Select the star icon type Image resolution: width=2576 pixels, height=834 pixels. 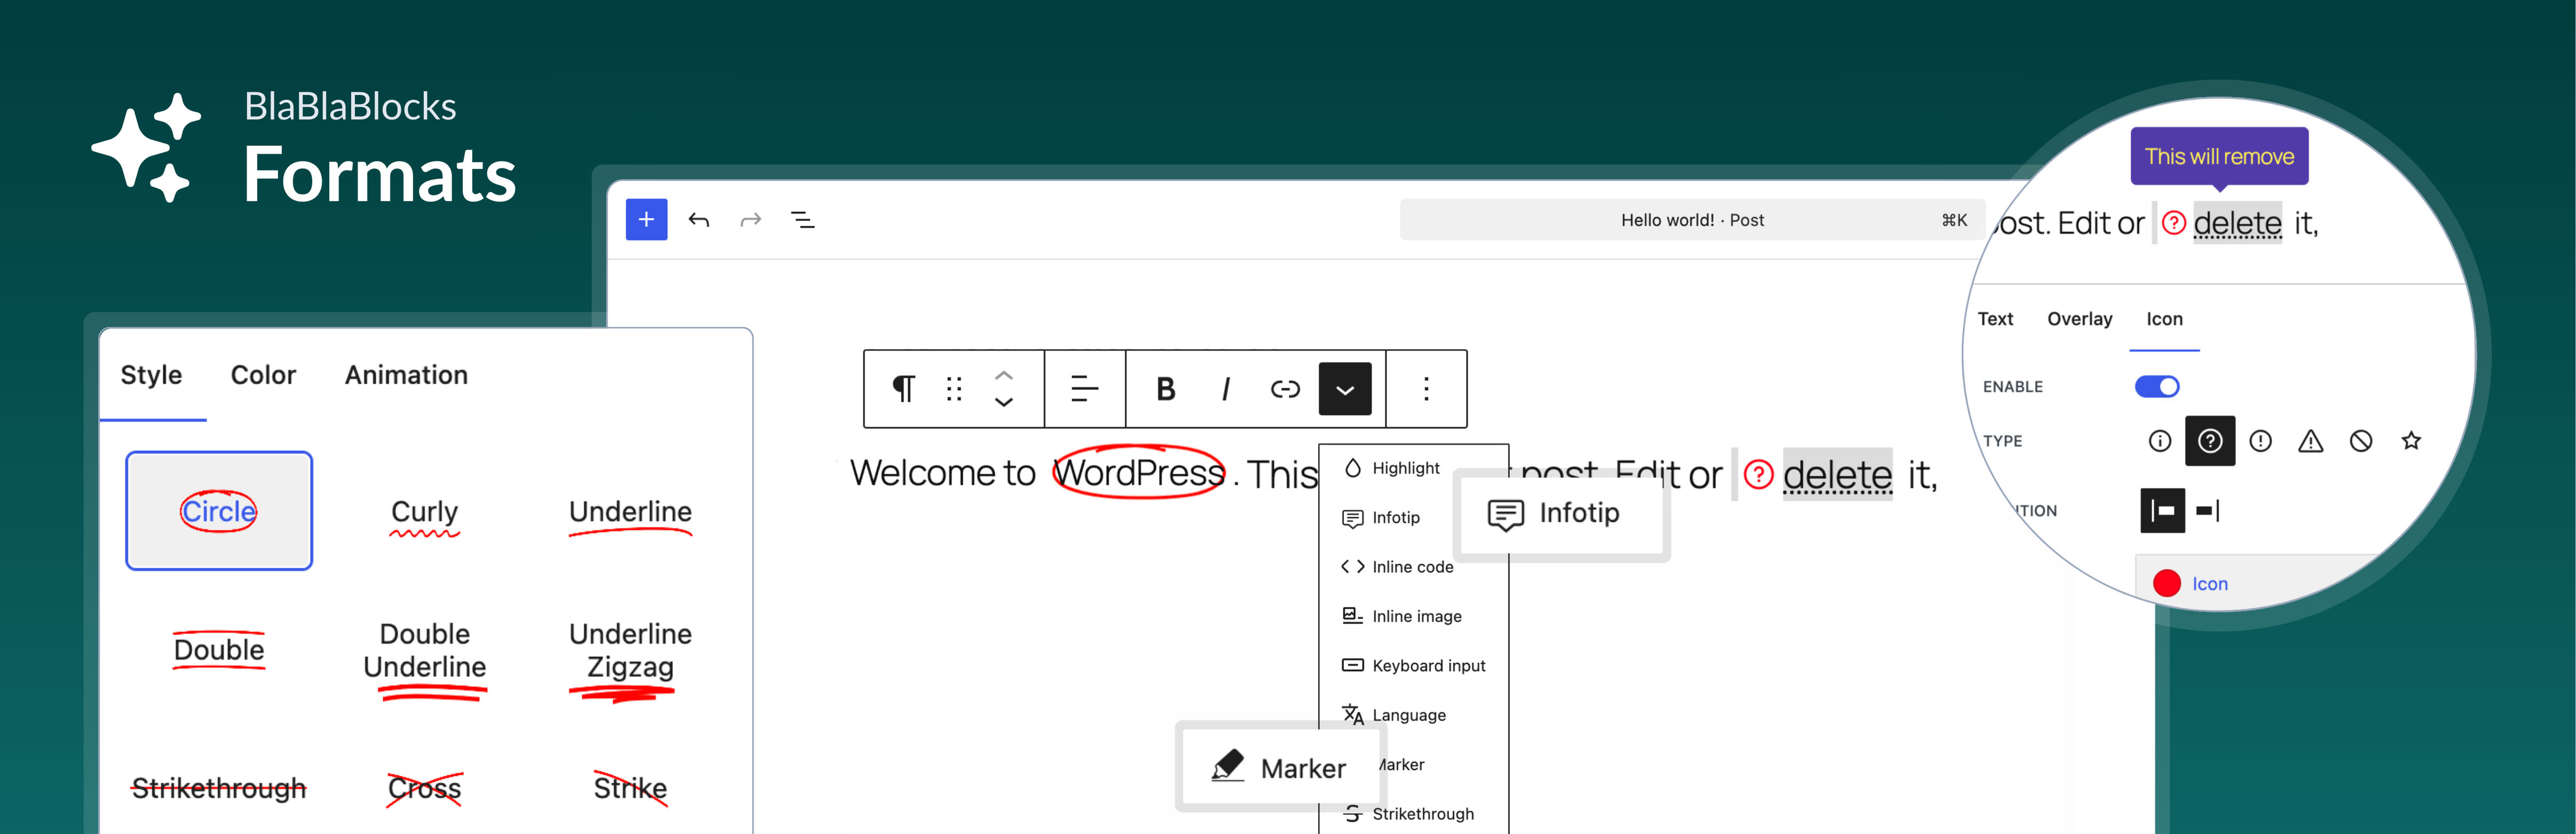click(x=2411, y=441)
